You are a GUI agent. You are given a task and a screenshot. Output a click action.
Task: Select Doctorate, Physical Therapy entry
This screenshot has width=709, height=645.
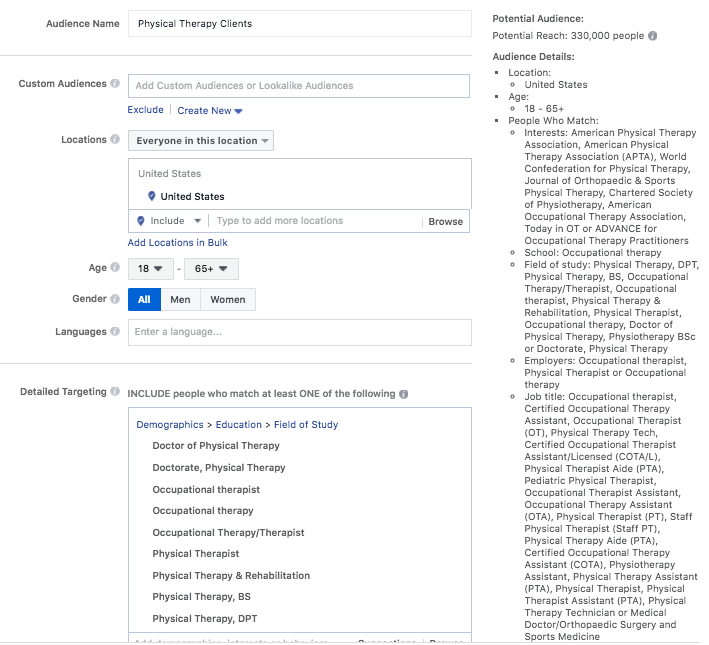pyautogui.click(x=219, y=468)
